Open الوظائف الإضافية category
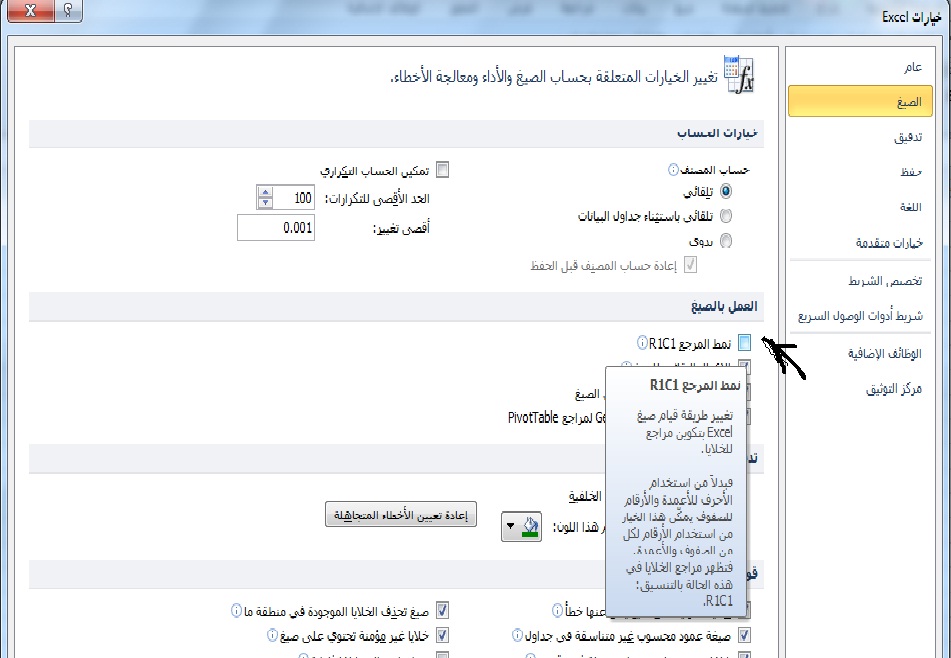 tap(860, 354)
